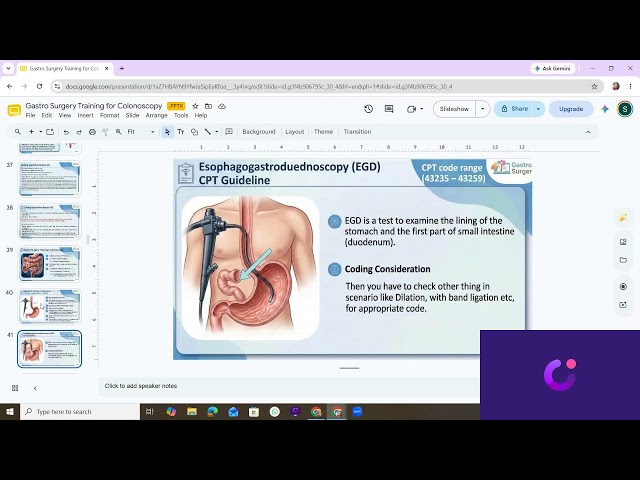The width and height of the screenshot is (640, 480).
Task: Click the Slideshow button
Action: tap(454, 109)
